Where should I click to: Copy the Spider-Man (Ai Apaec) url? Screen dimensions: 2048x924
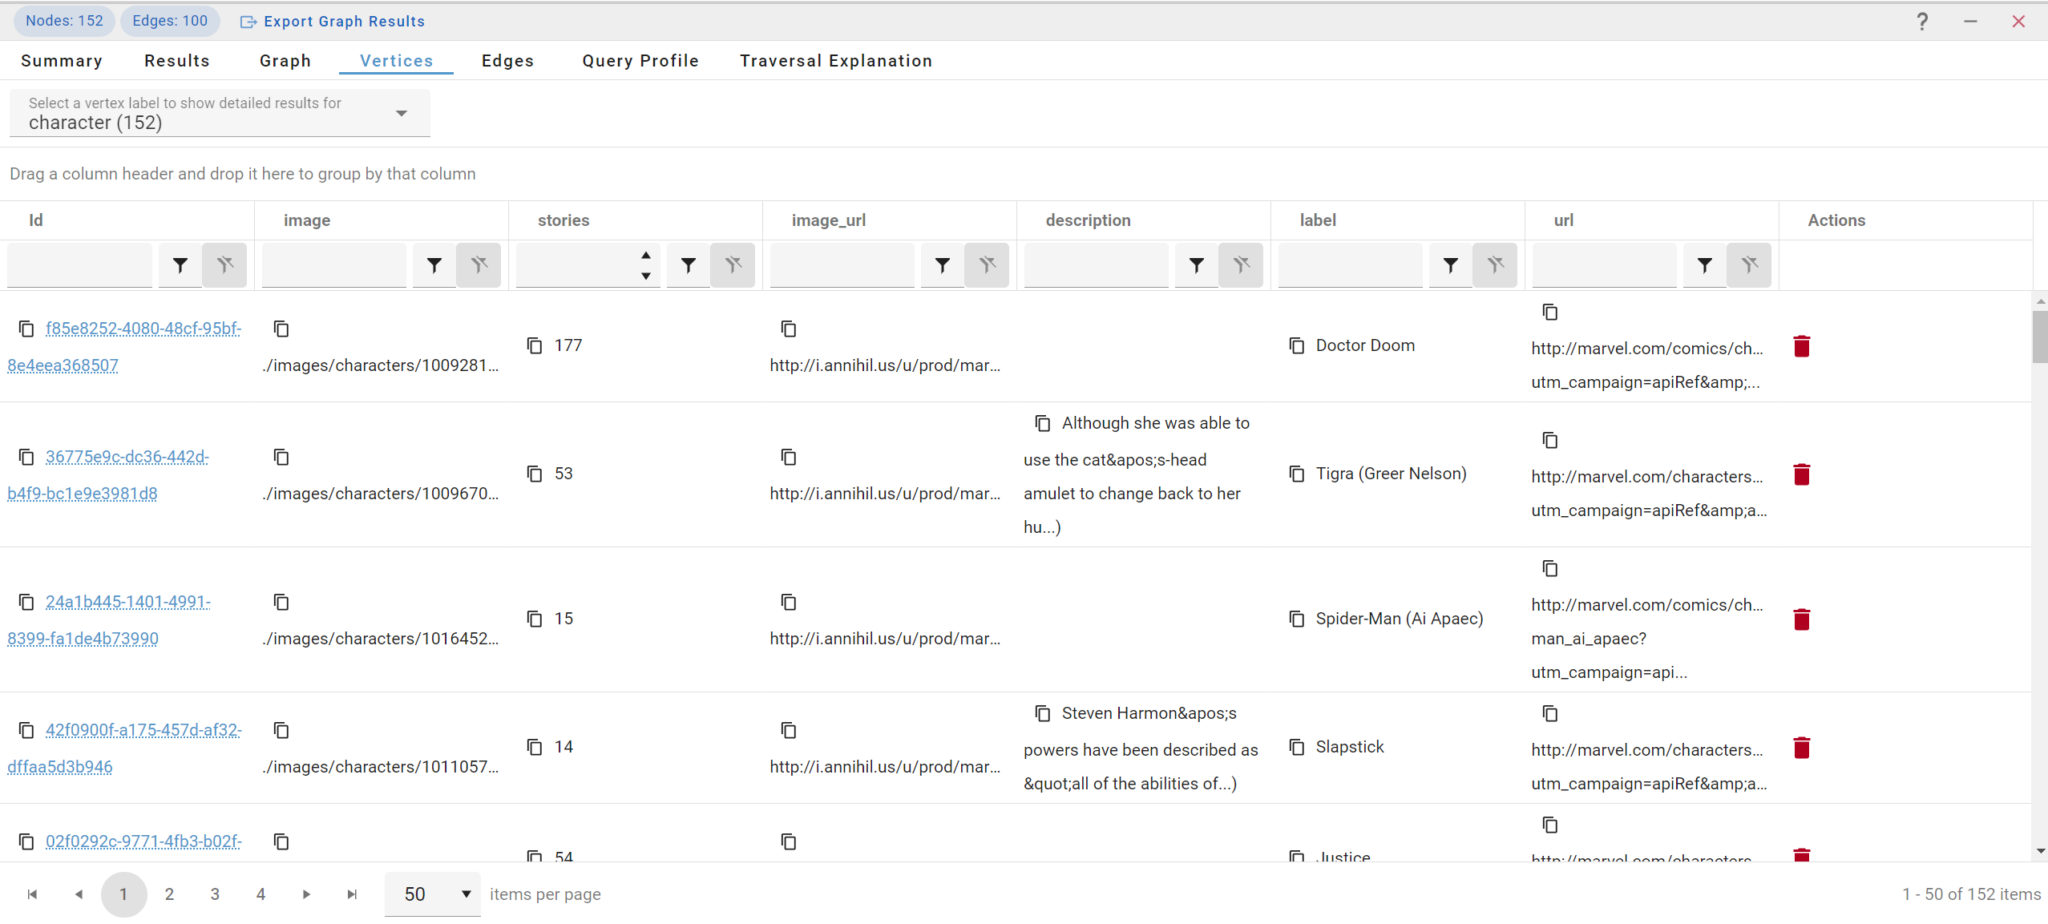(x=1550, y=569)
